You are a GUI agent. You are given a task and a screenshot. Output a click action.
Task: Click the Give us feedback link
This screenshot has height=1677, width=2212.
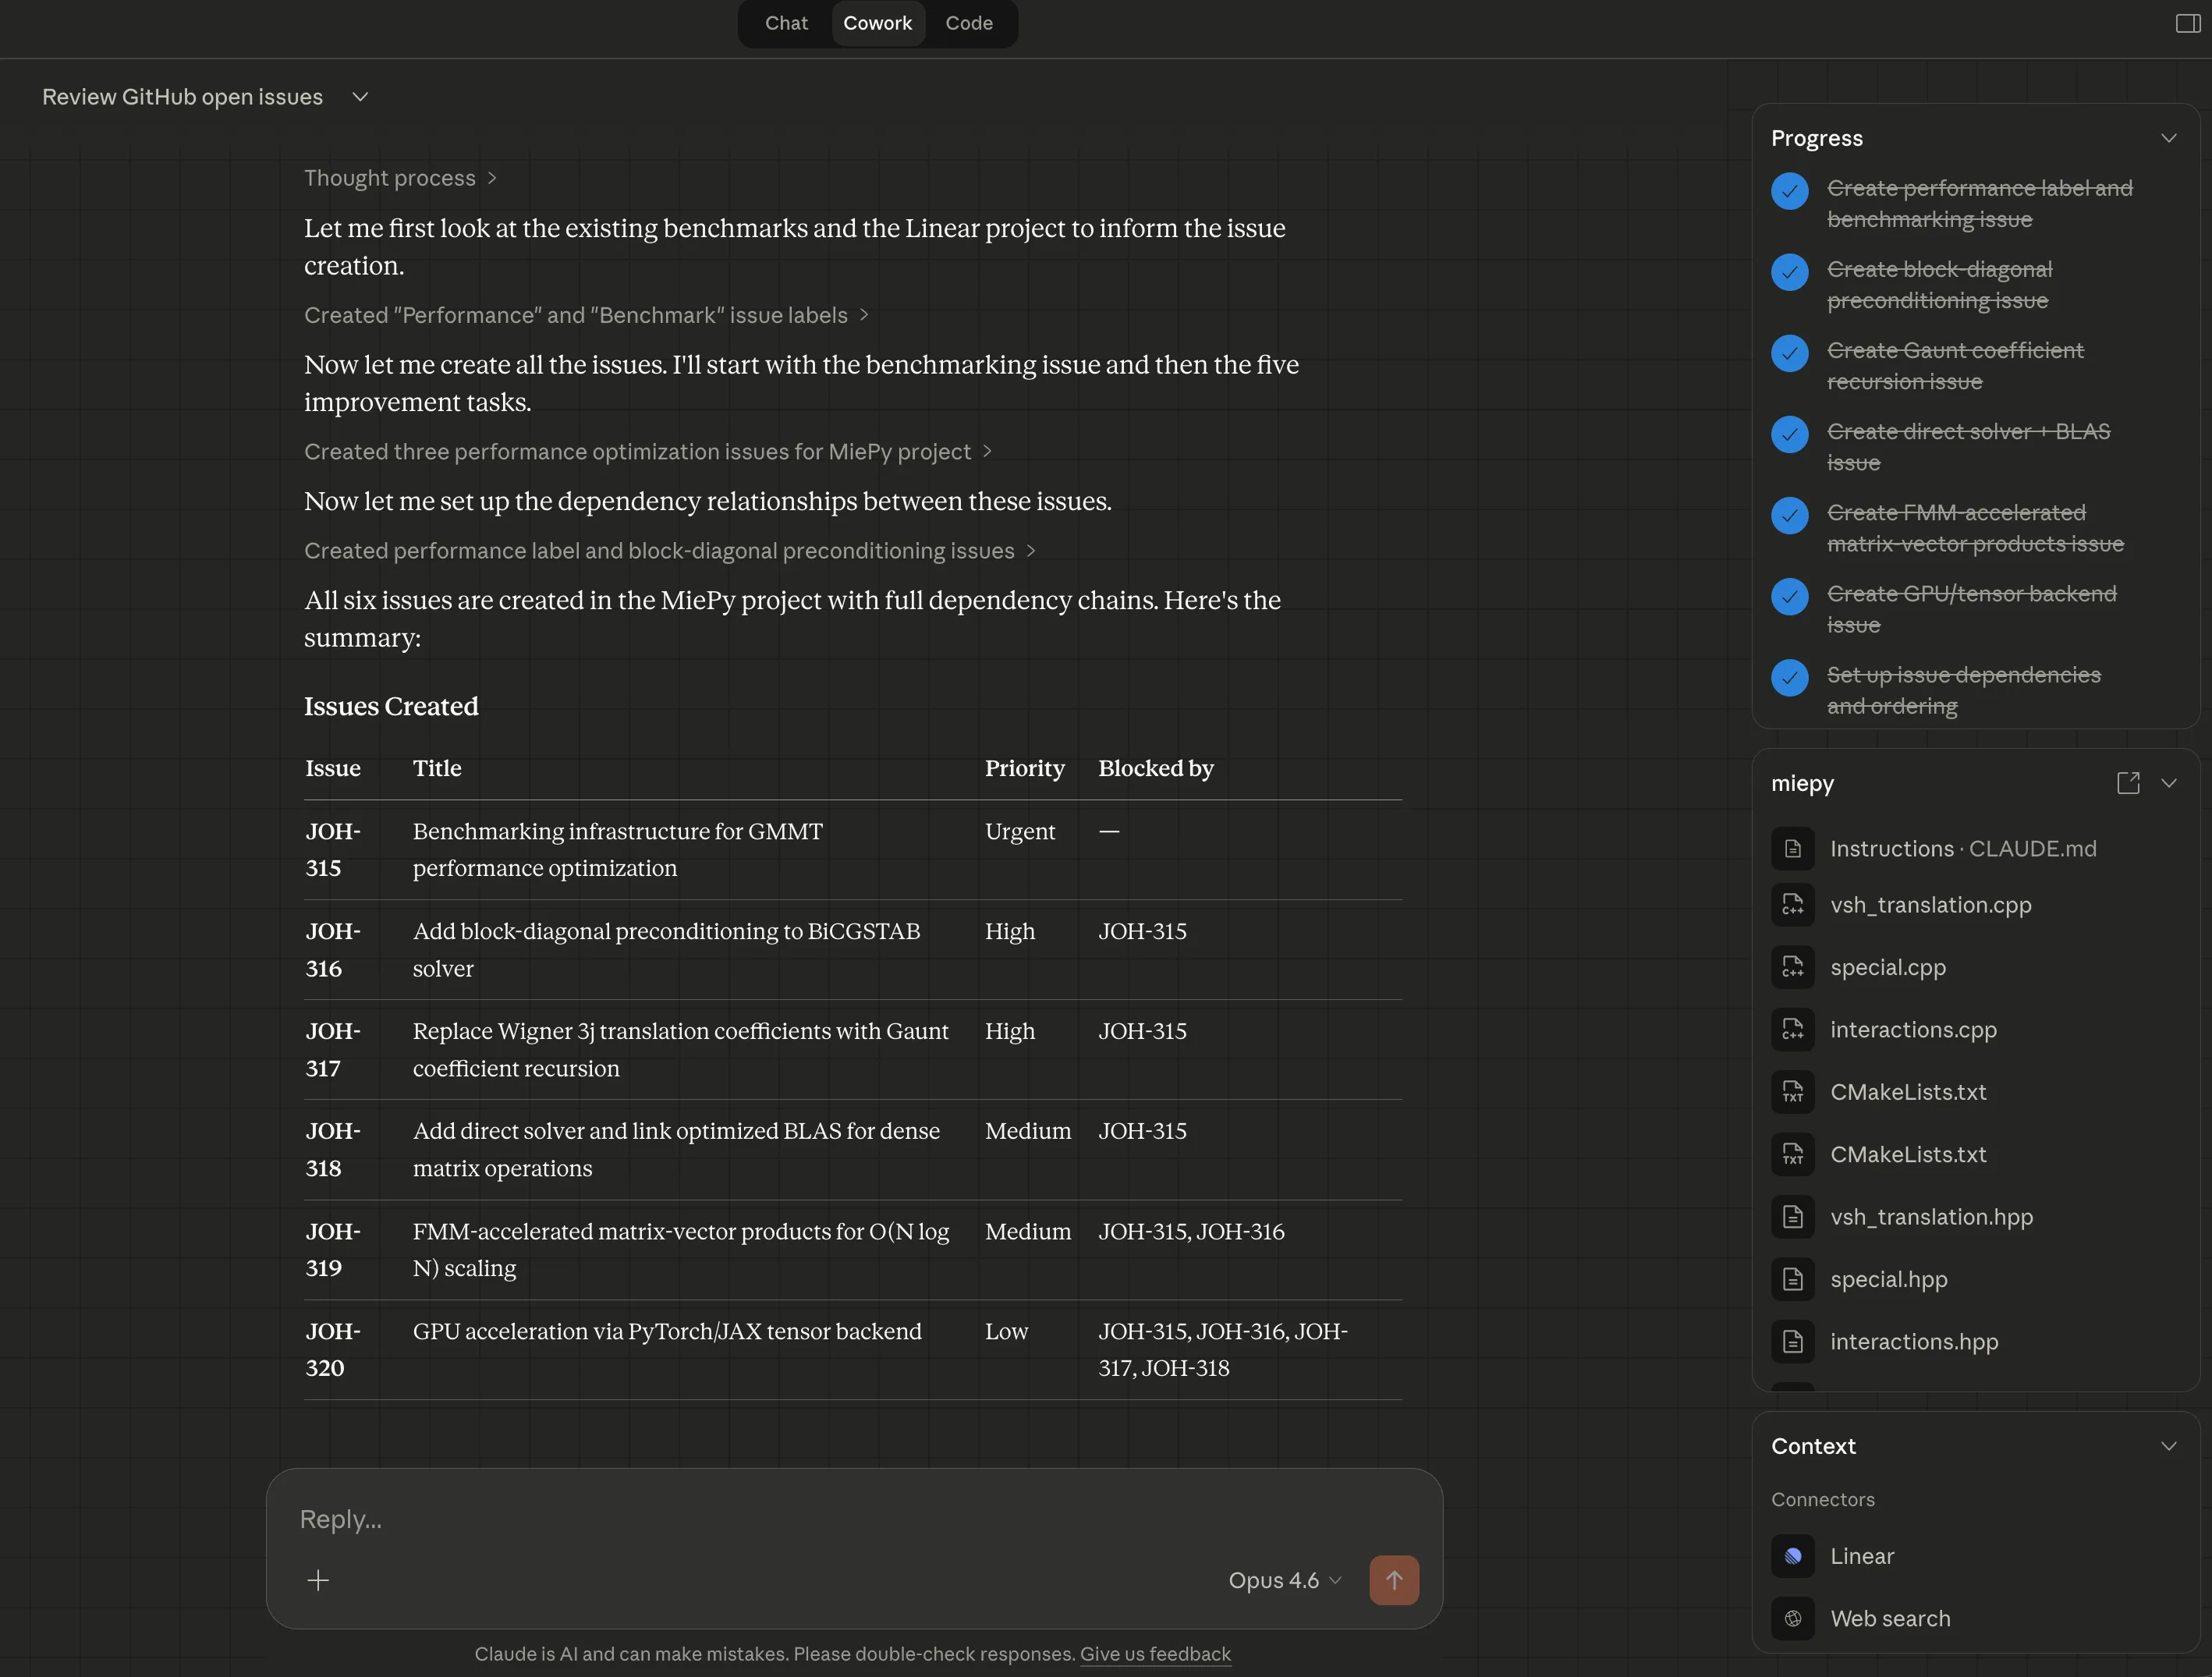click(1155, 1654)
